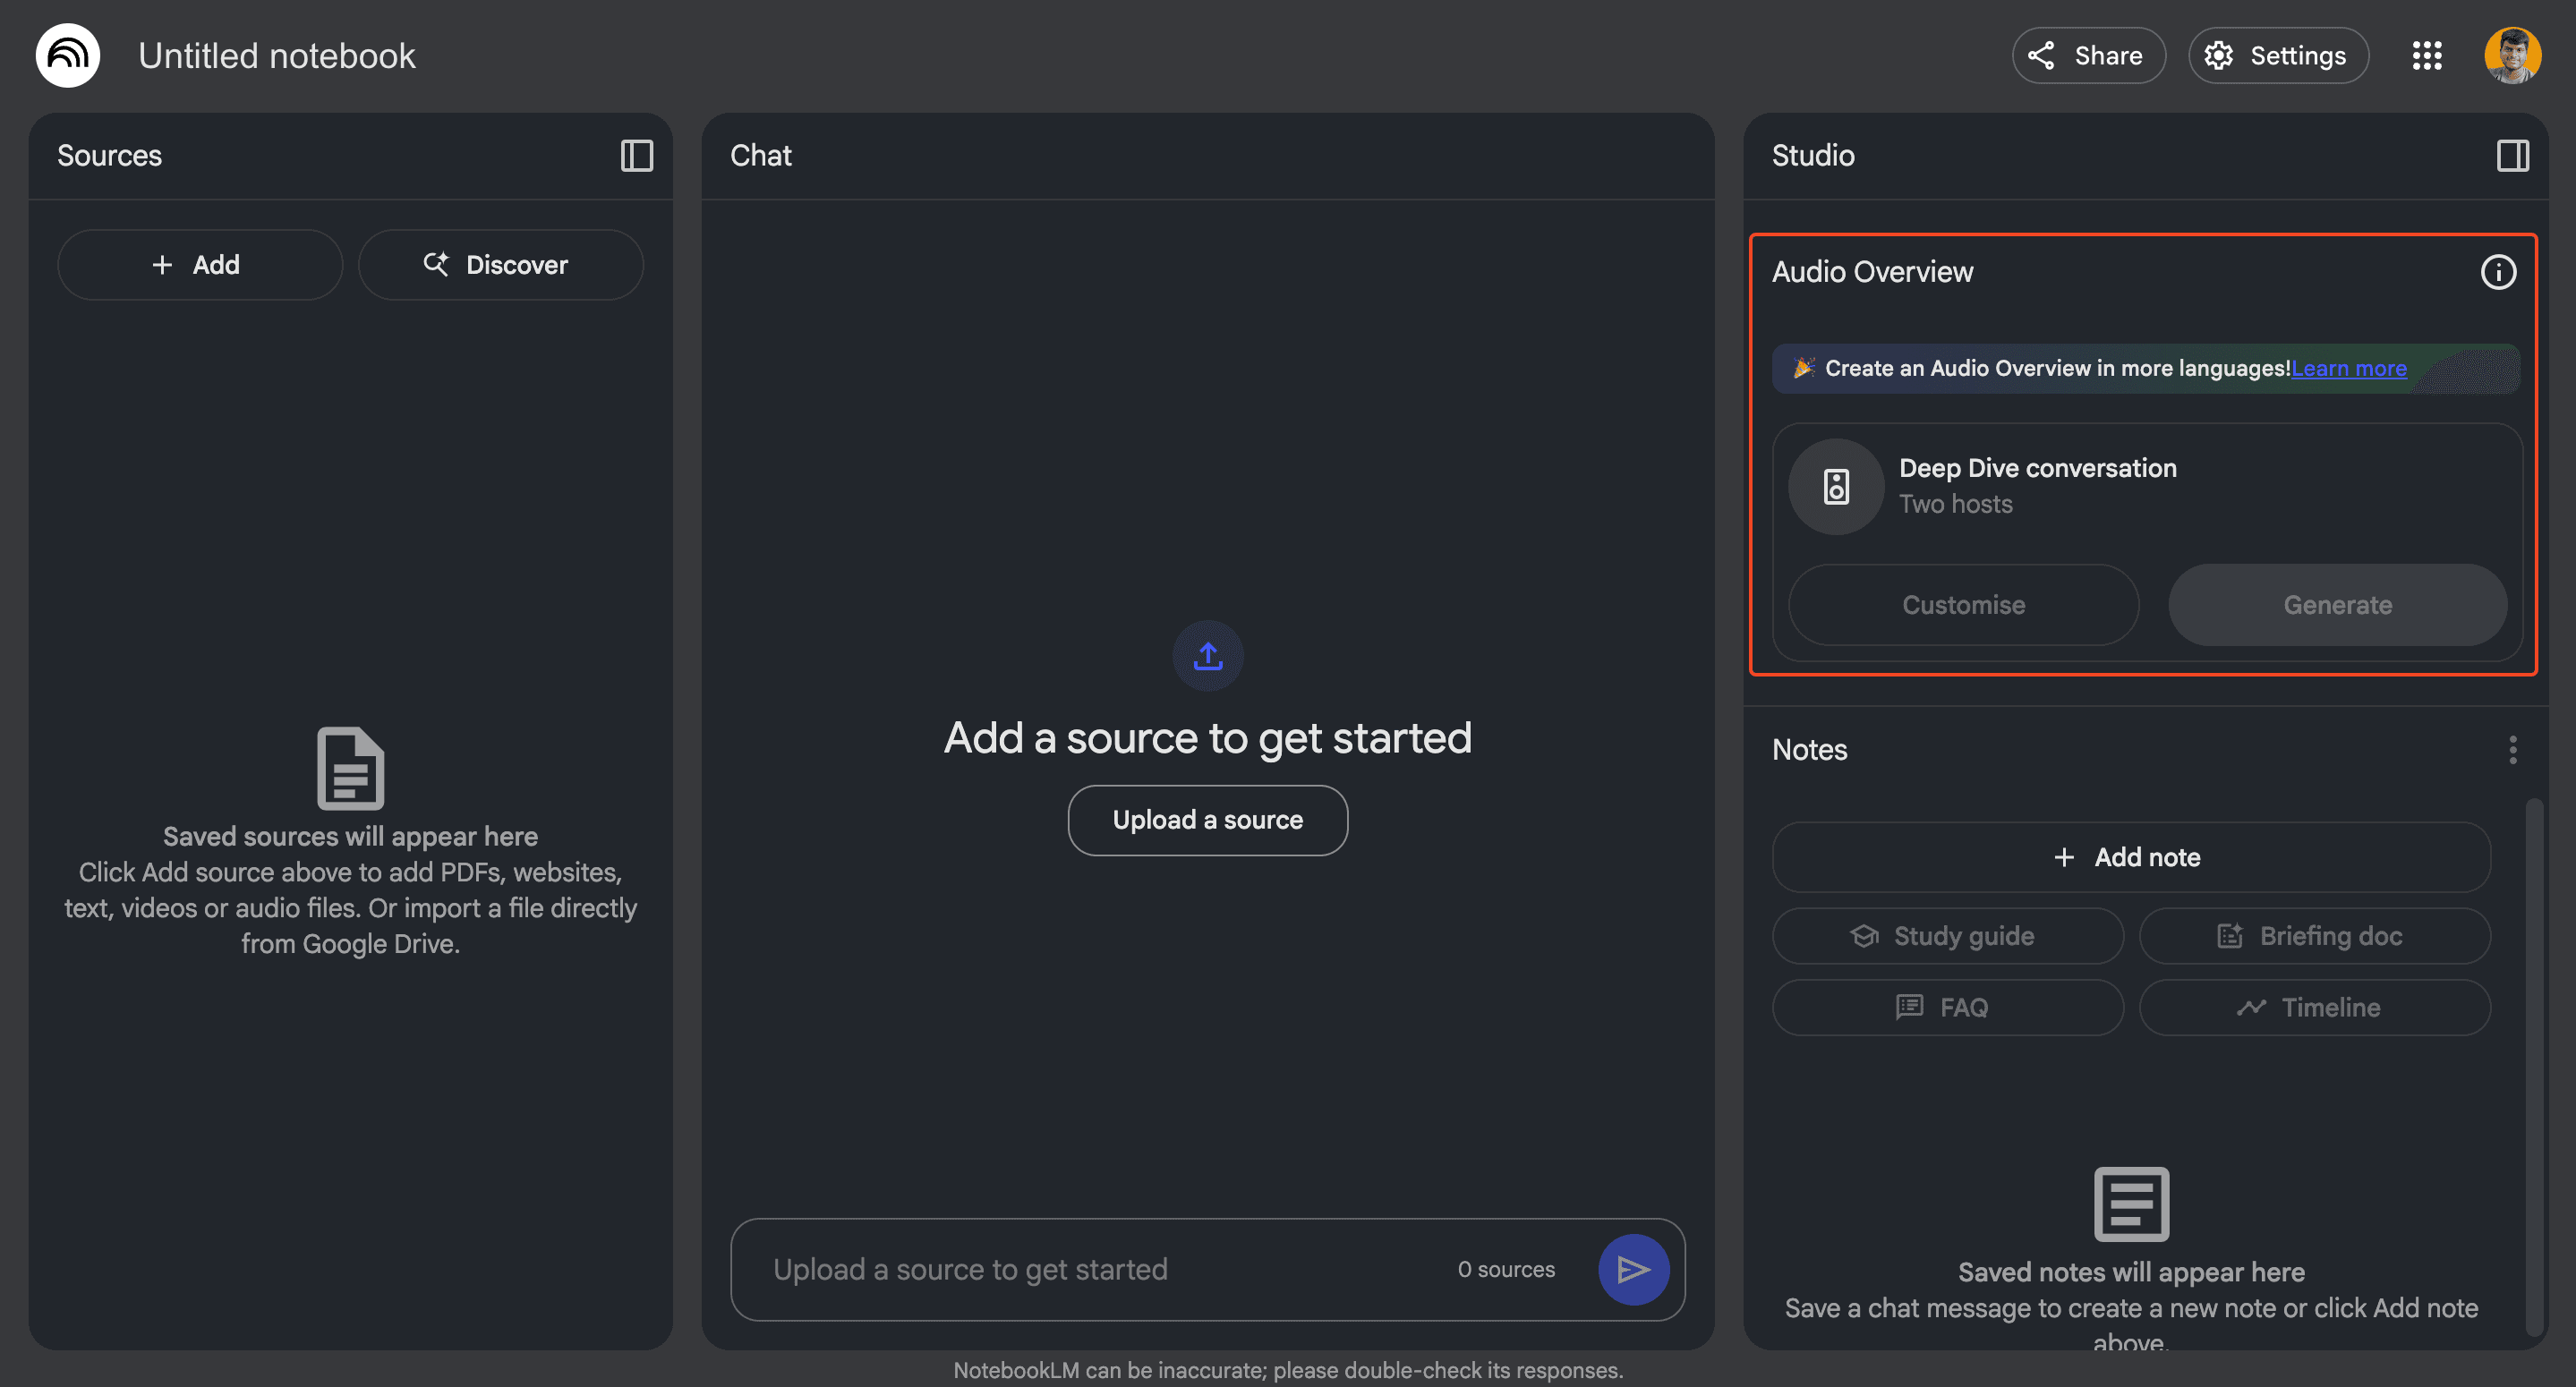Click the blue send message arrow

1633,1269
